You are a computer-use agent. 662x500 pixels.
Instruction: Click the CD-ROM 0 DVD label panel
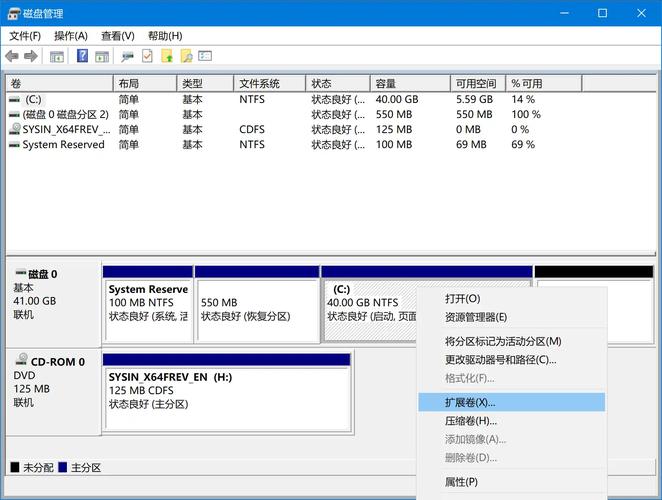pos(54,392)
